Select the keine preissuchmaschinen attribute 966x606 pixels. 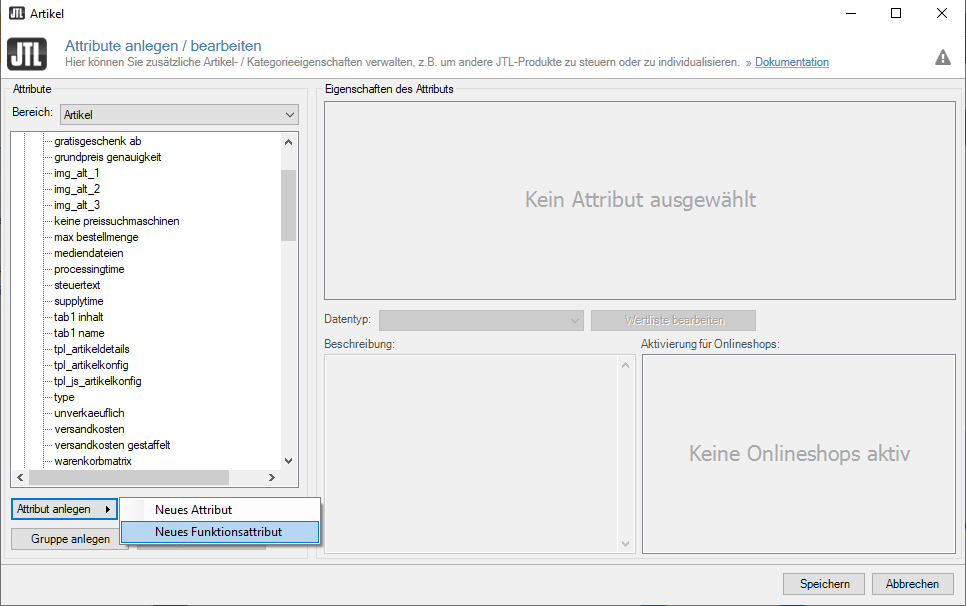pos(116,221)
